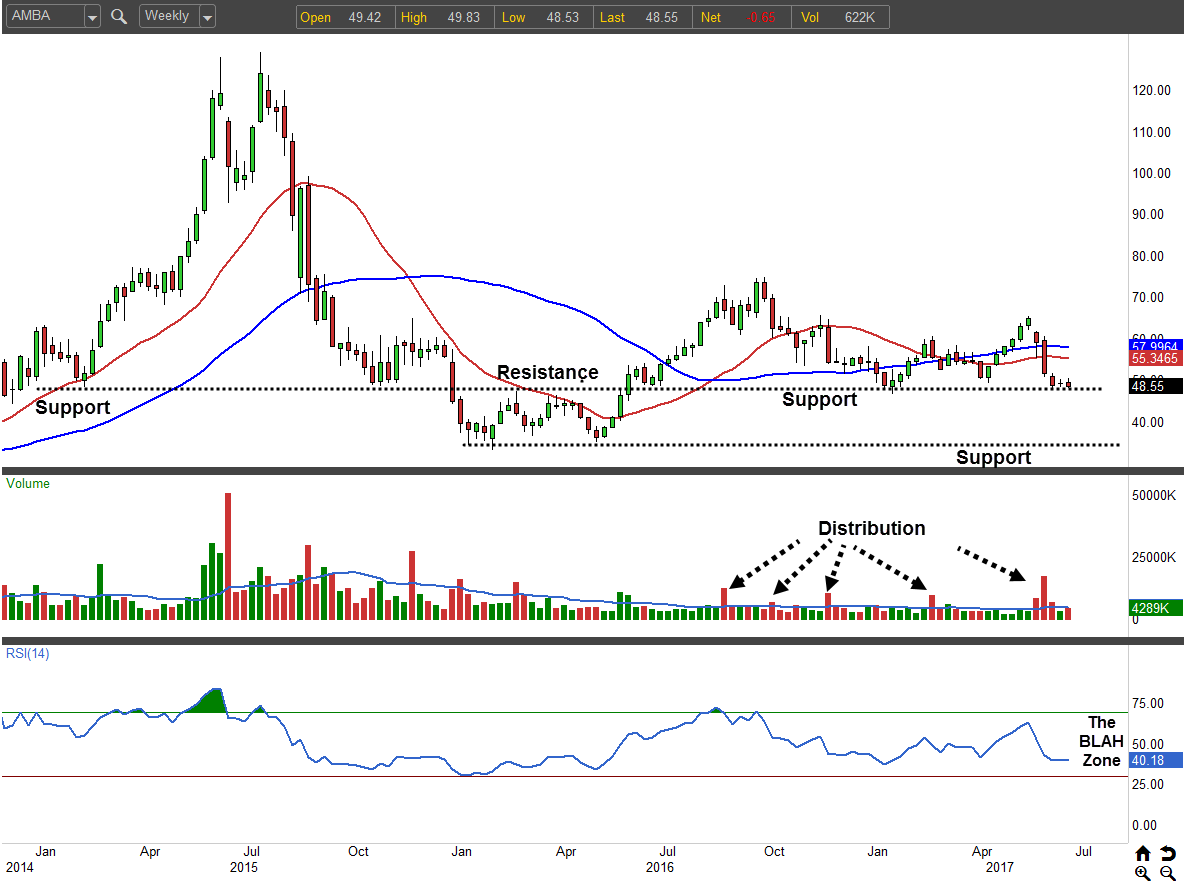This screenshot has height=881, width=1184.
Task: Click the BLAH Zone annotation text
Action: [1102, 741]
